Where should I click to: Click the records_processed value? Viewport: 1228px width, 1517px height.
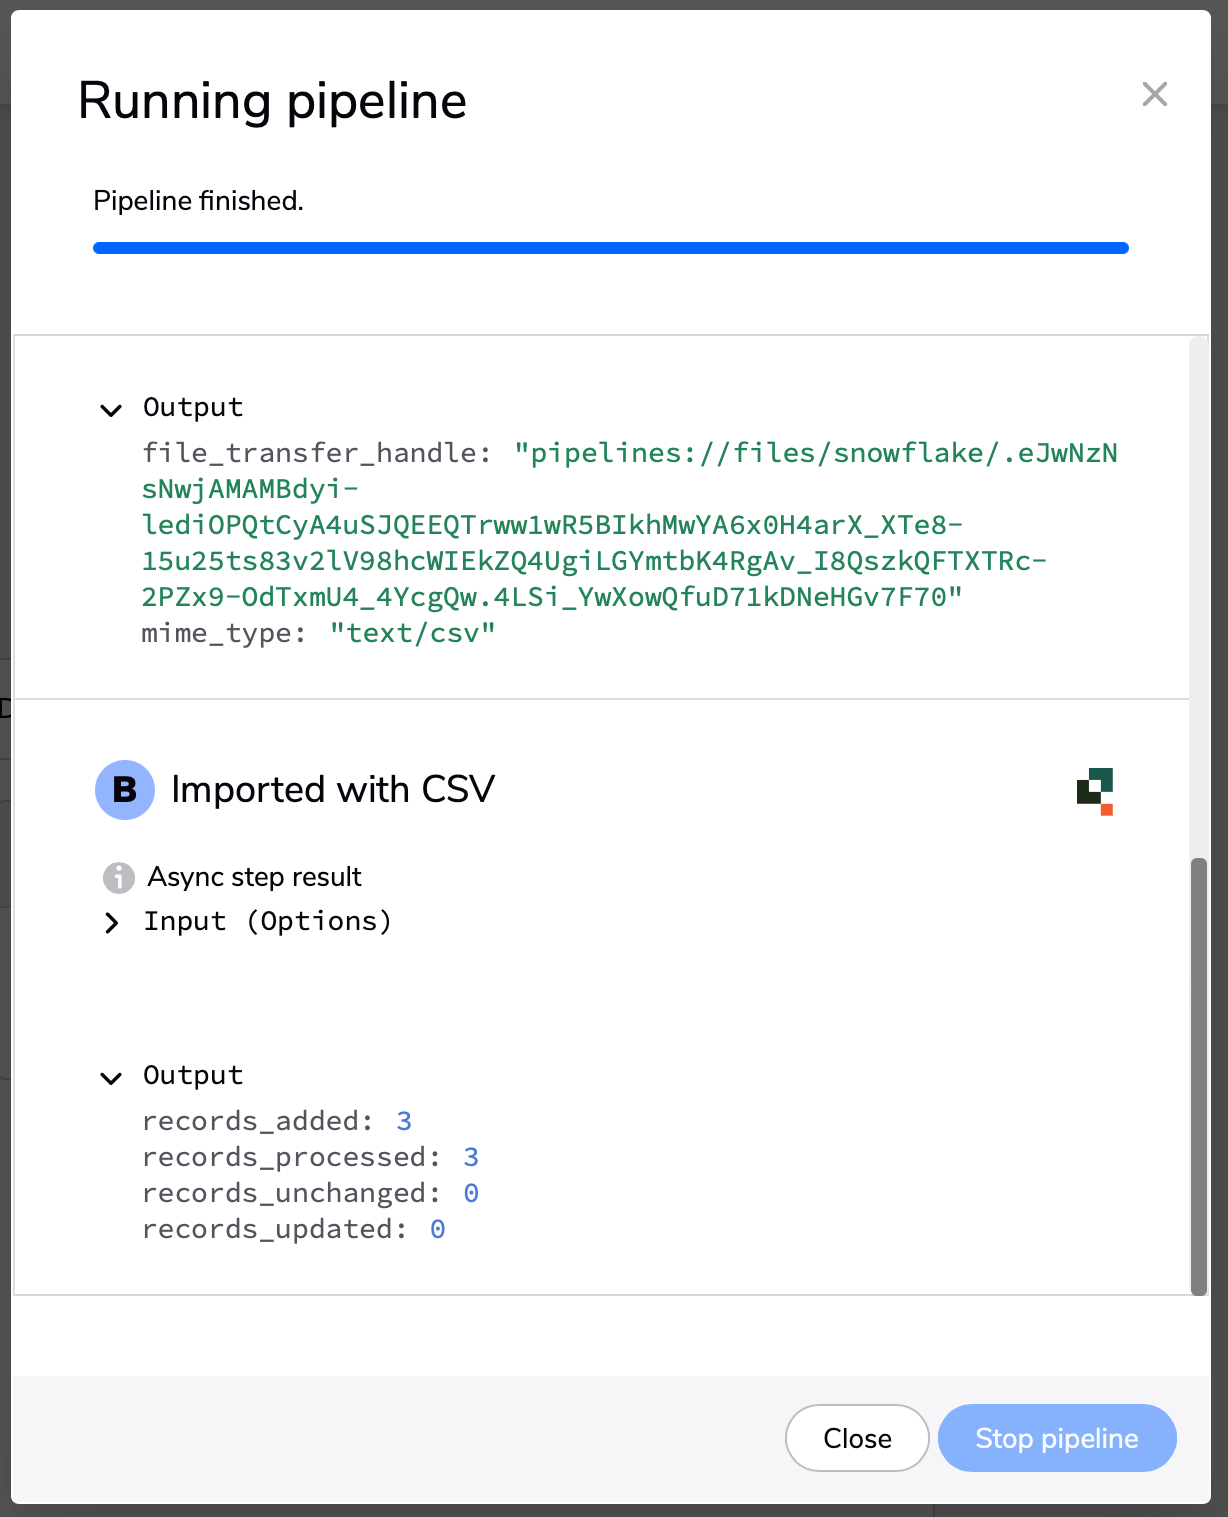click(471, 1157)
